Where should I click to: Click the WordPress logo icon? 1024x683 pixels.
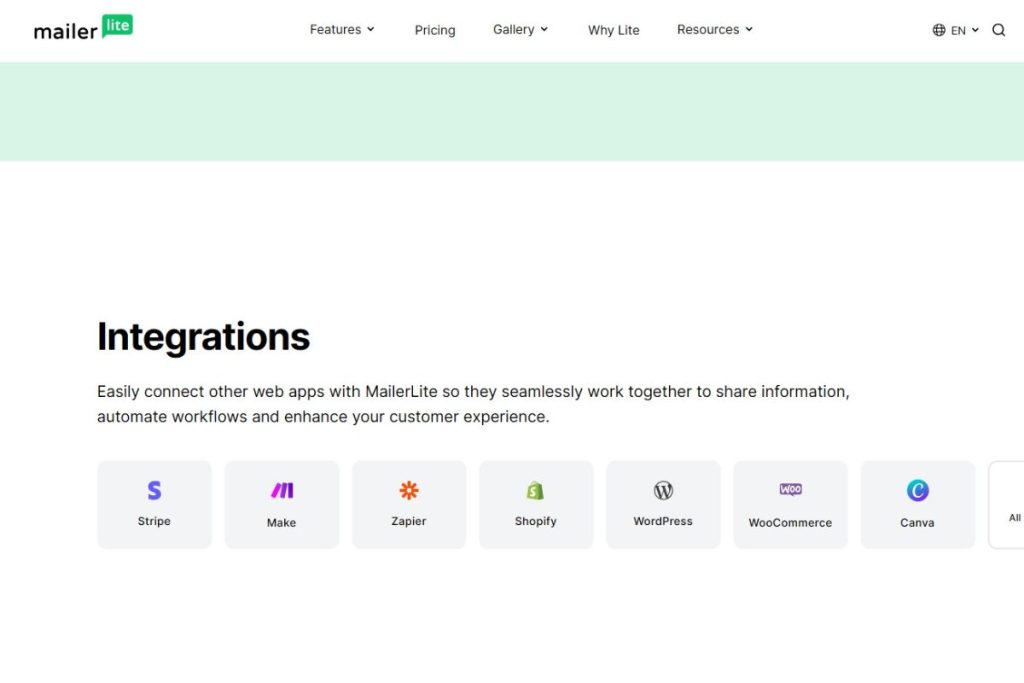[x=663, y=490]
